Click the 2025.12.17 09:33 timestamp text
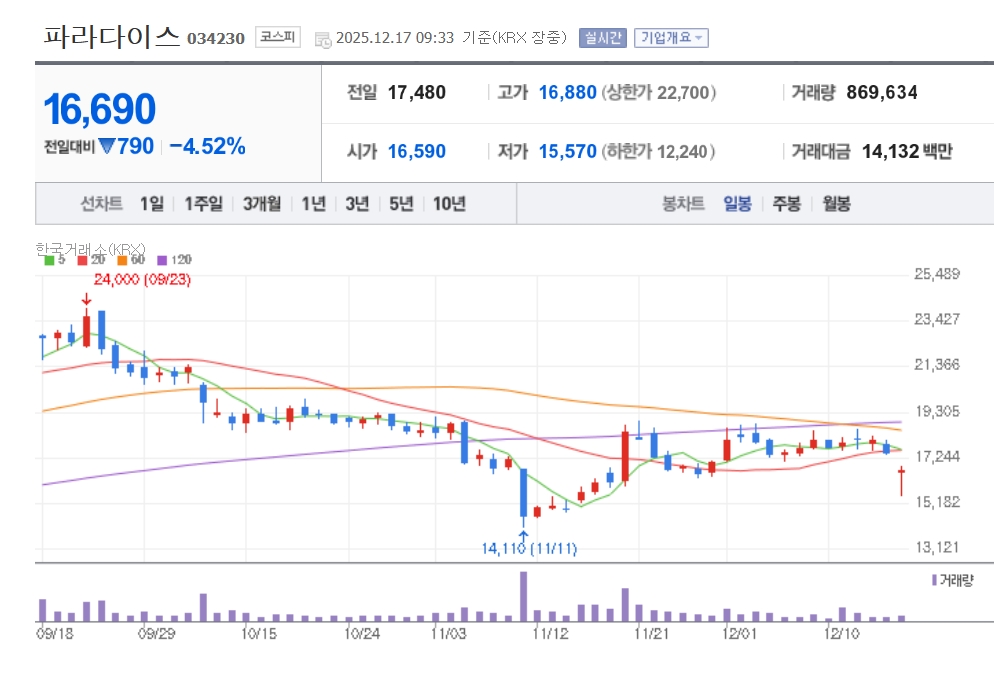This screenshot has width=994, height=681. [395, 38]
